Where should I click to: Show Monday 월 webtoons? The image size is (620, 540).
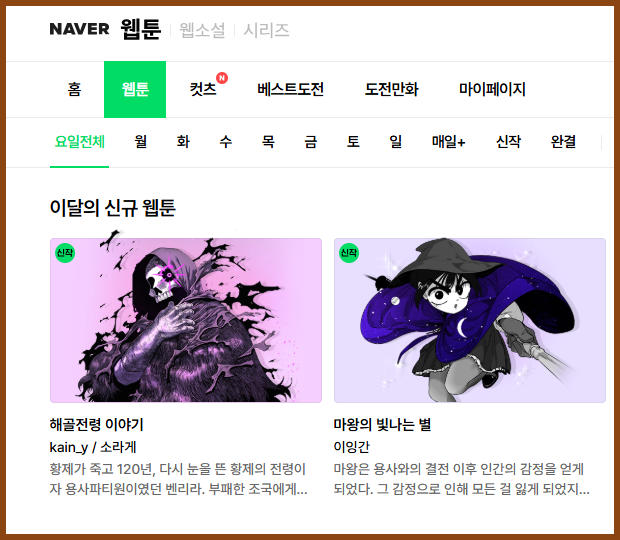tap(141, 142)
